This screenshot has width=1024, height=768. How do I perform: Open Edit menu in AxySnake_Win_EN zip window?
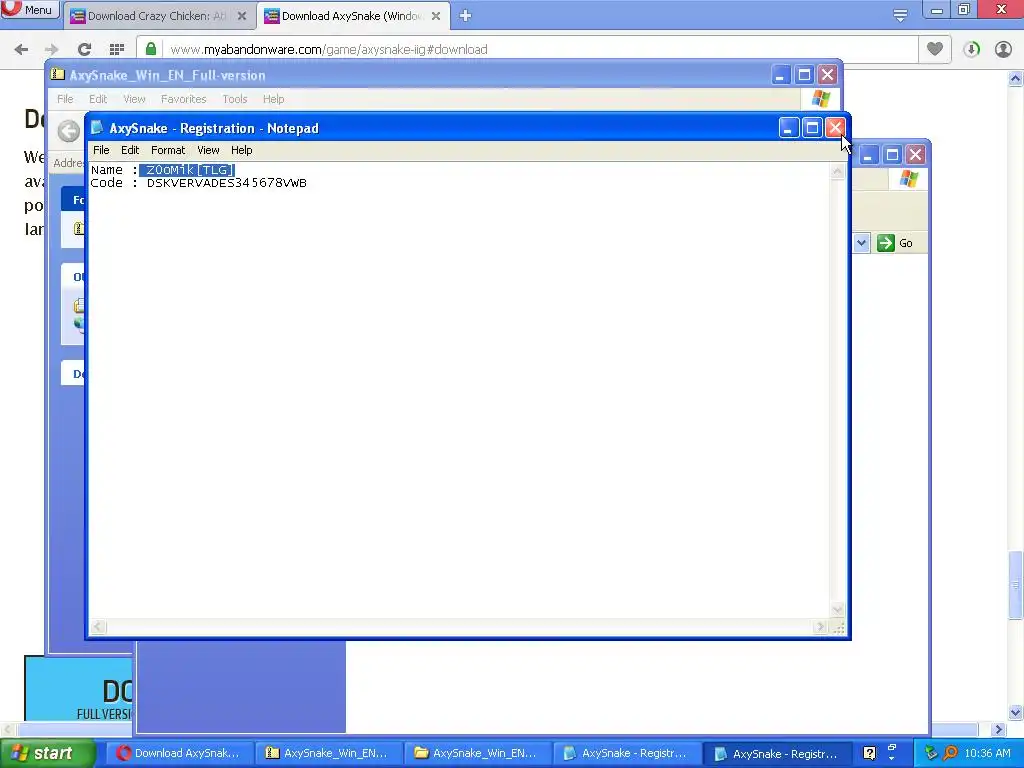[98, 99]
